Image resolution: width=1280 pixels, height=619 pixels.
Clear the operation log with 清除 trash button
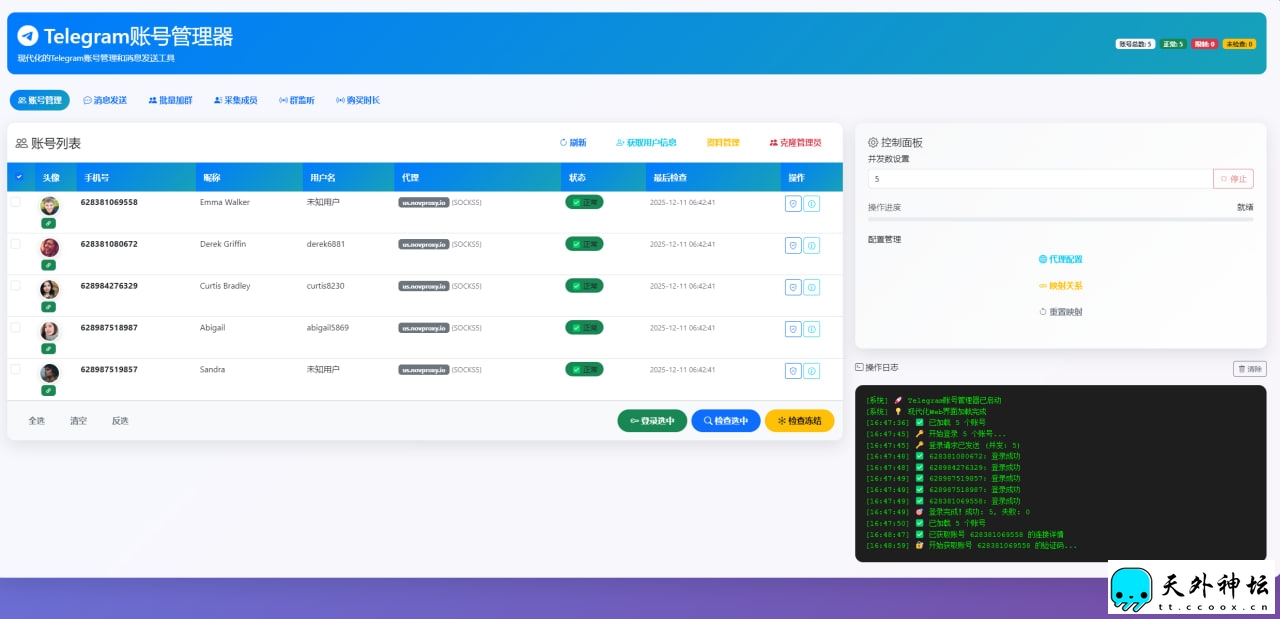tap(1249, 369)
